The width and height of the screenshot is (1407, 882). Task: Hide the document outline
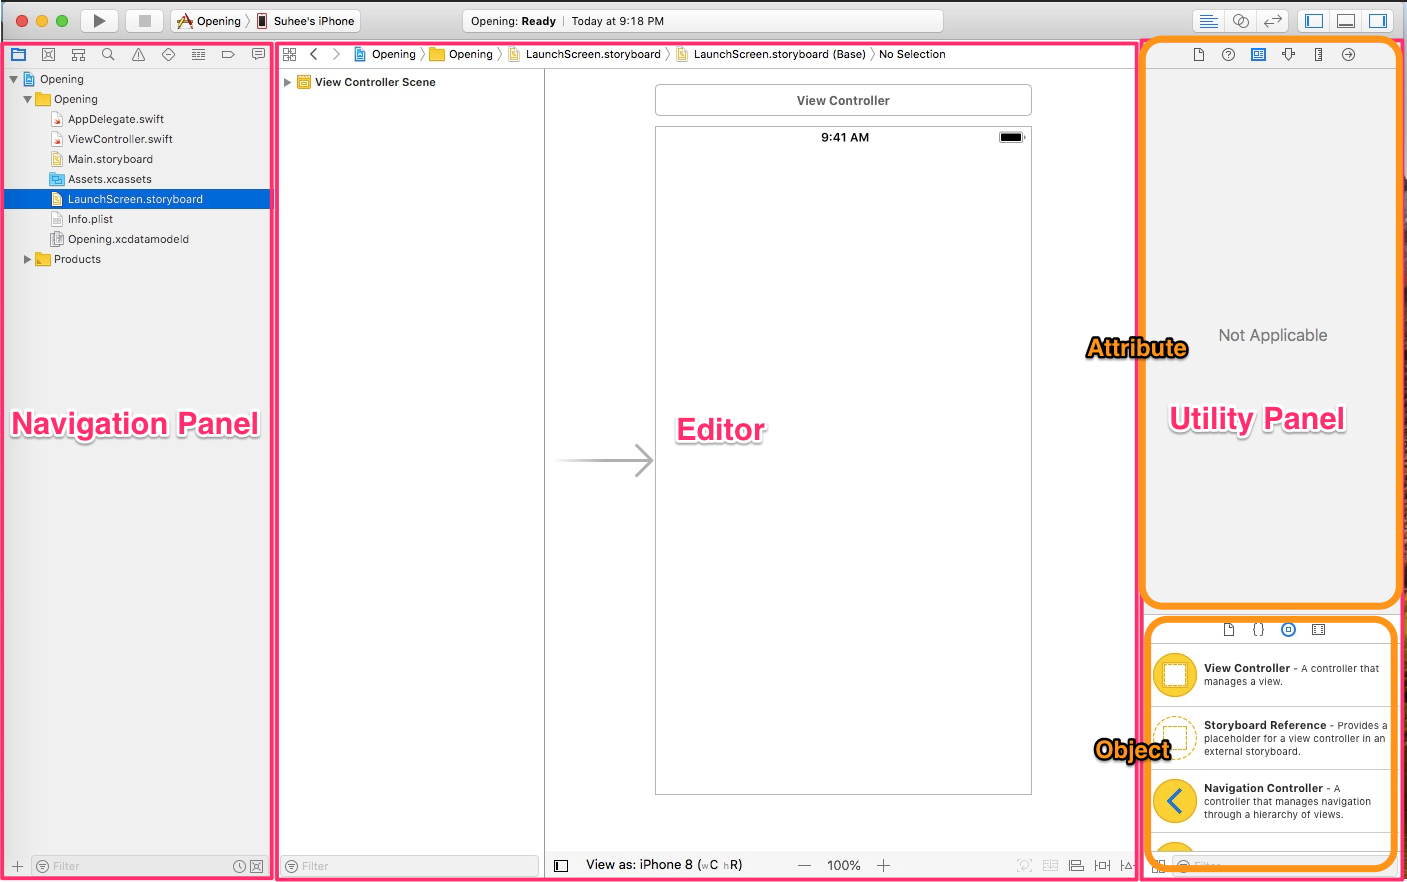(561, 866)
